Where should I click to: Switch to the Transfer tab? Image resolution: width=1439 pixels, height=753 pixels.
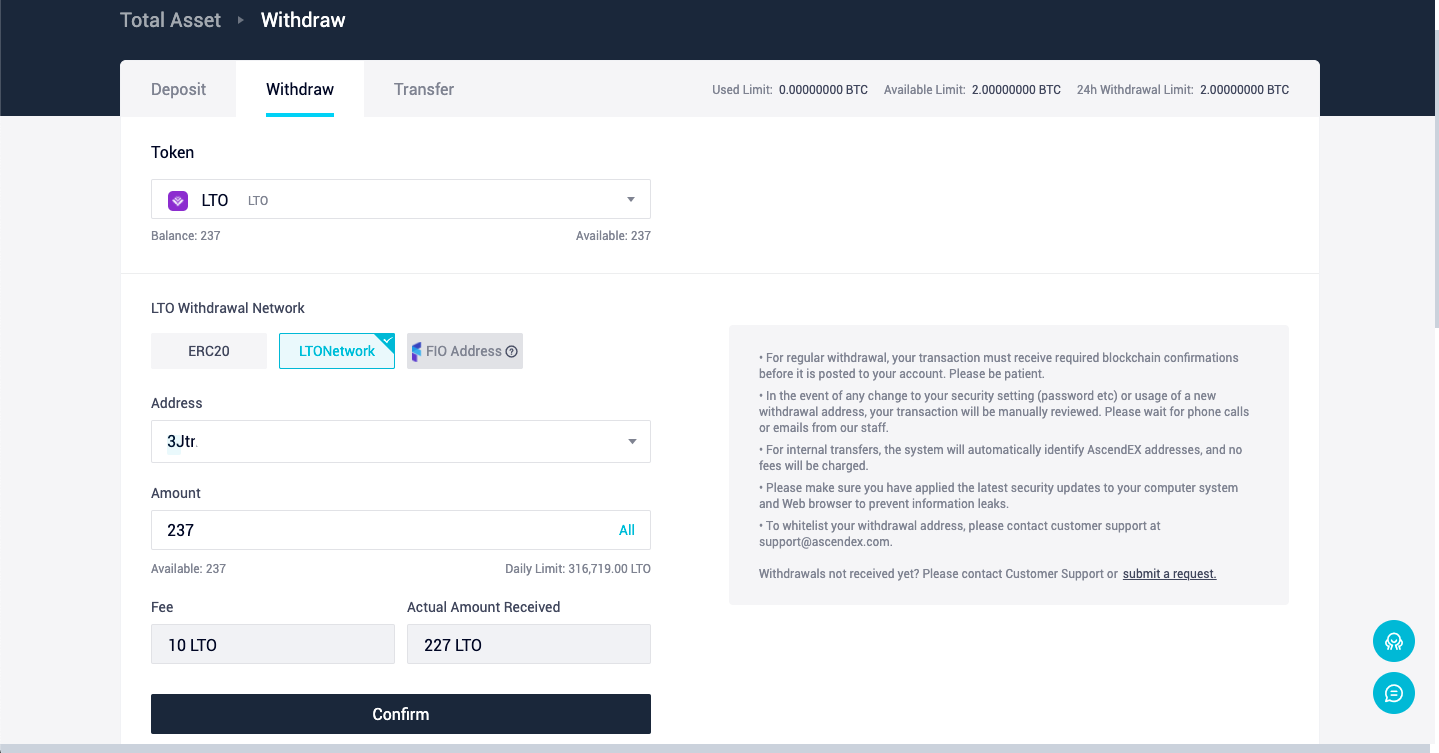(424, 89)
